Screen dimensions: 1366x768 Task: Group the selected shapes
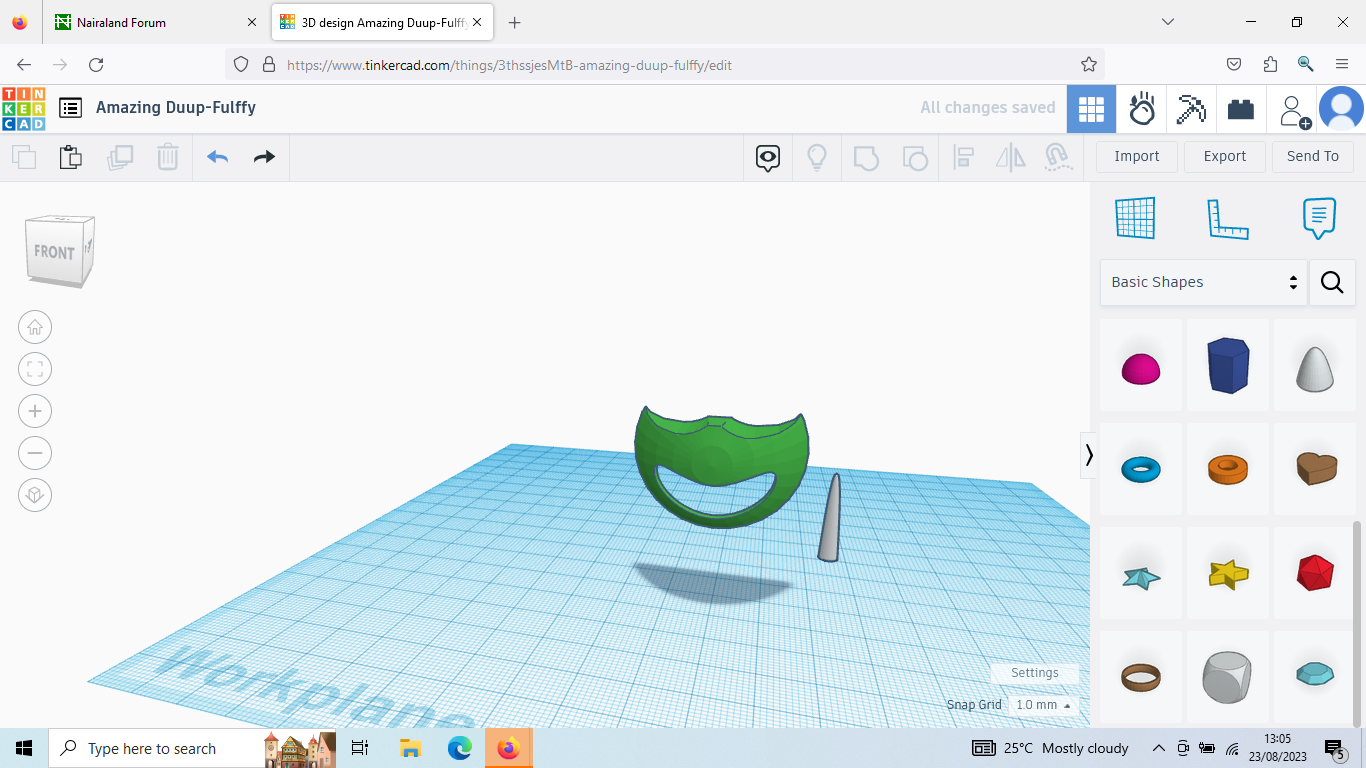click(x=866, y=157)
